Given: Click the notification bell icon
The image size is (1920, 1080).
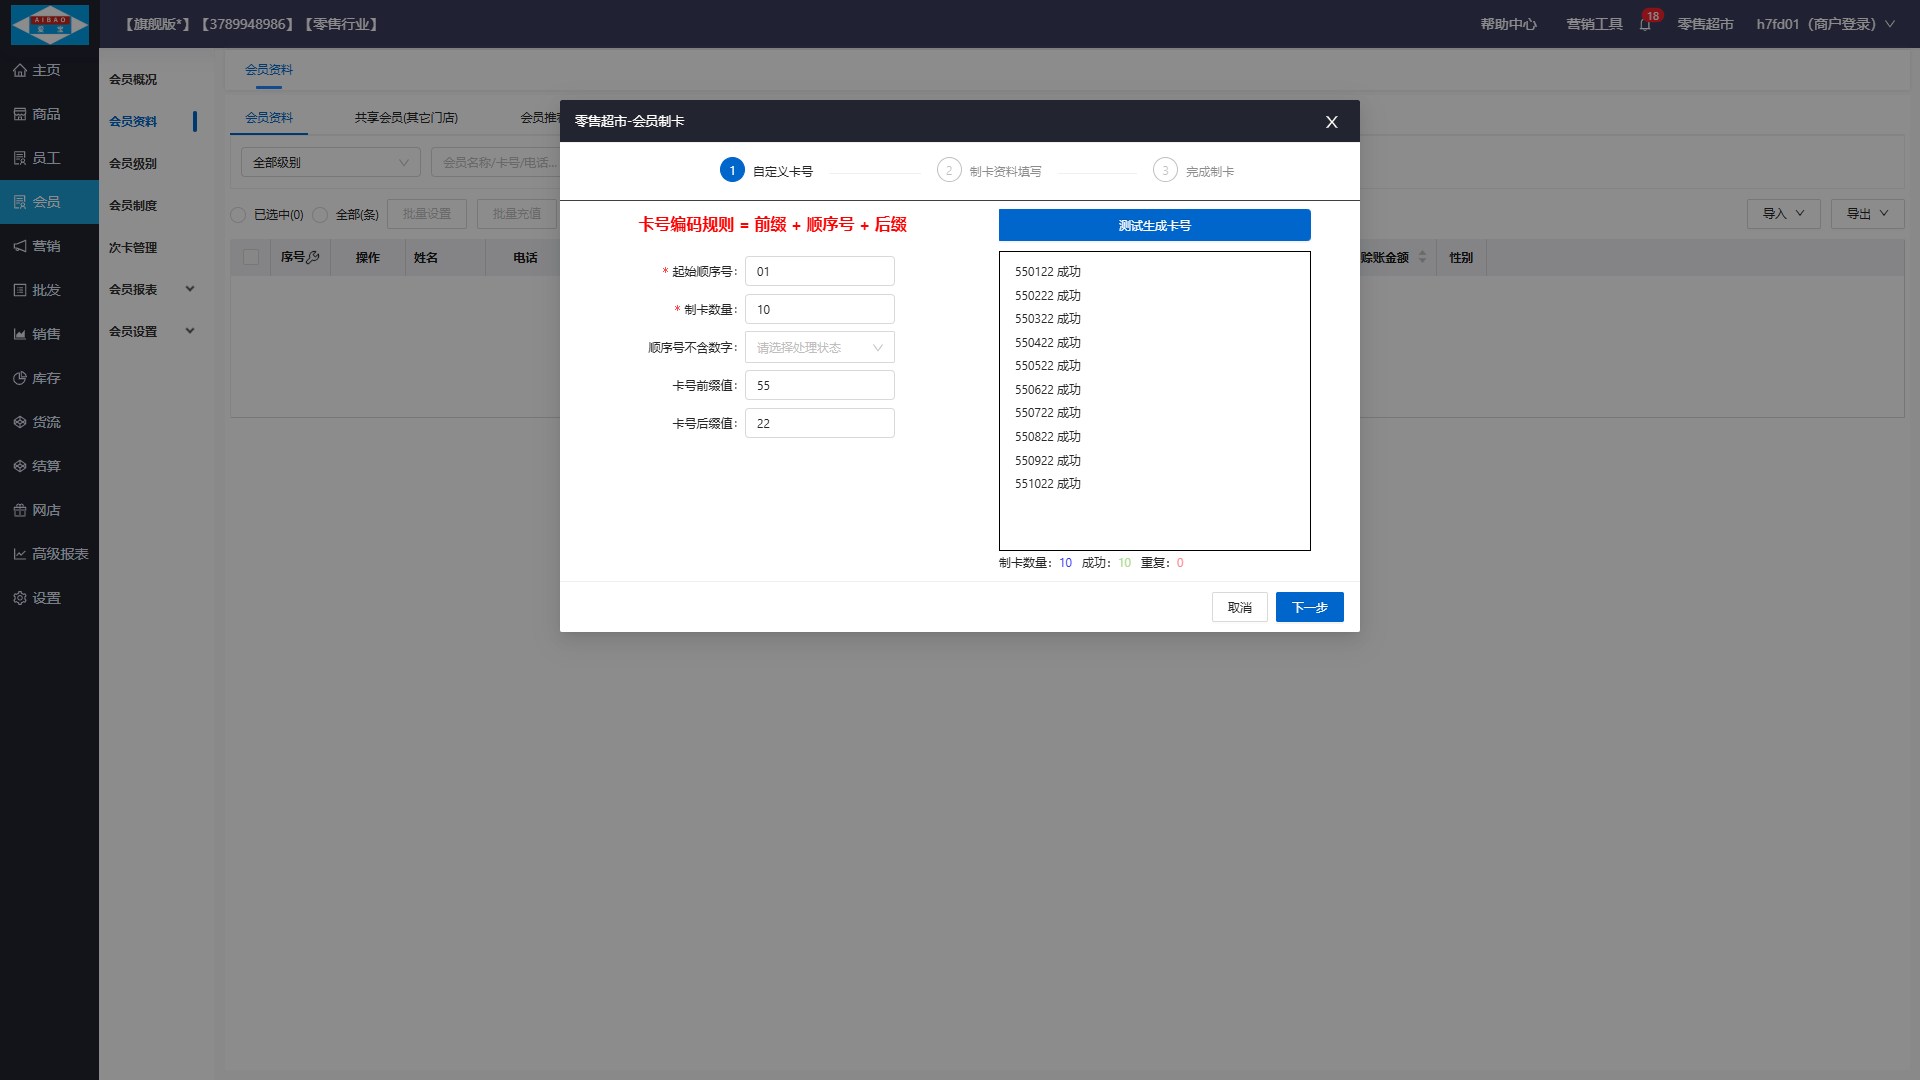Looking at the screenshot, I should tap(1645, 25).
